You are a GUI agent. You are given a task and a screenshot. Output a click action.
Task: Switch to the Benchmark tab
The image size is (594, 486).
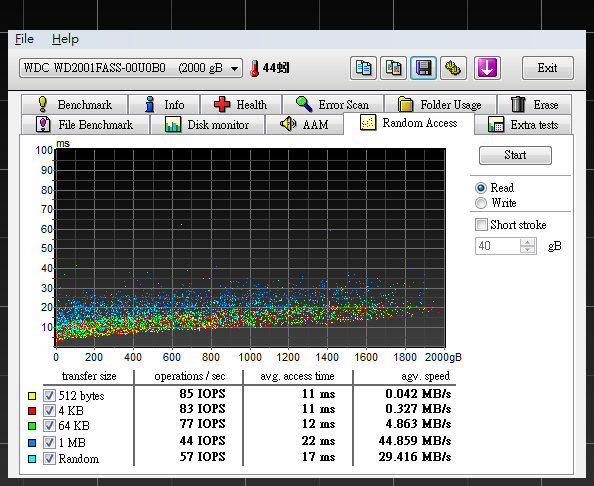(75, 104)
